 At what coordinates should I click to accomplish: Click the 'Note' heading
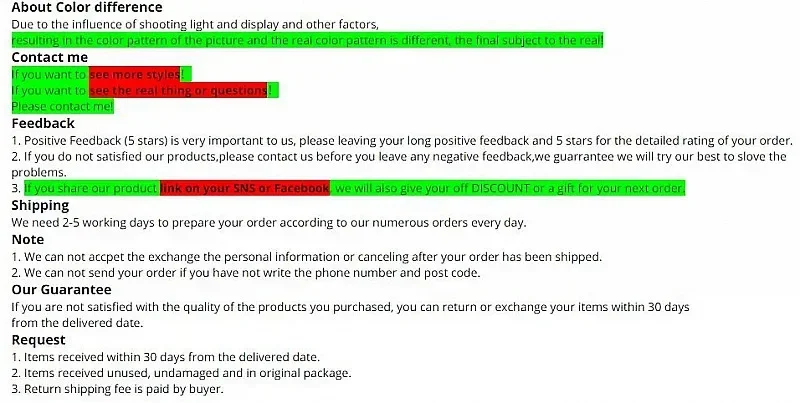[28, 239]
